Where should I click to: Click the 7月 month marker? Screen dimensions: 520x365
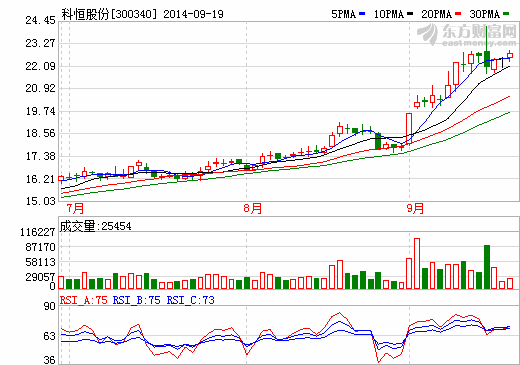tap(75, 209)
